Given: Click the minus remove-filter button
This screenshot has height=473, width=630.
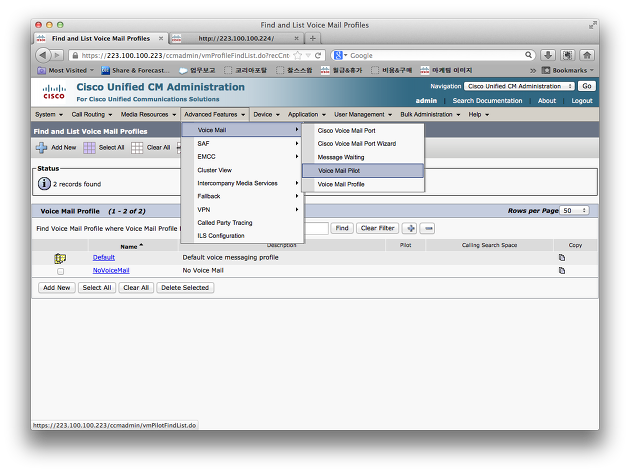Looking at the screenshot, I should click(428, 228).
